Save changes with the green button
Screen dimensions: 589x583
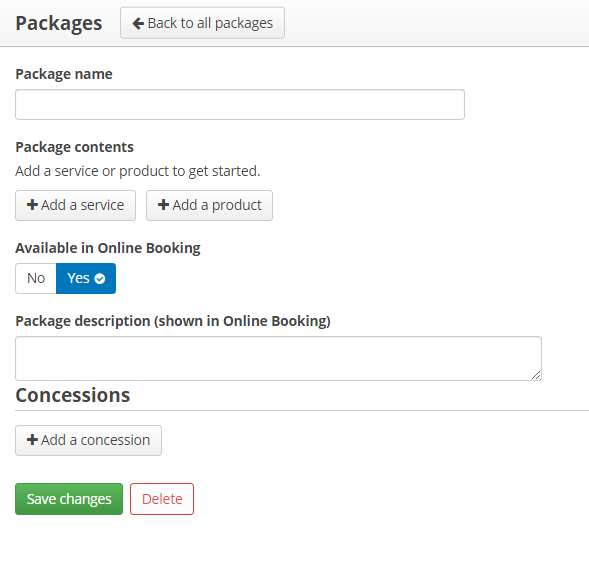(x=69, y=499)
